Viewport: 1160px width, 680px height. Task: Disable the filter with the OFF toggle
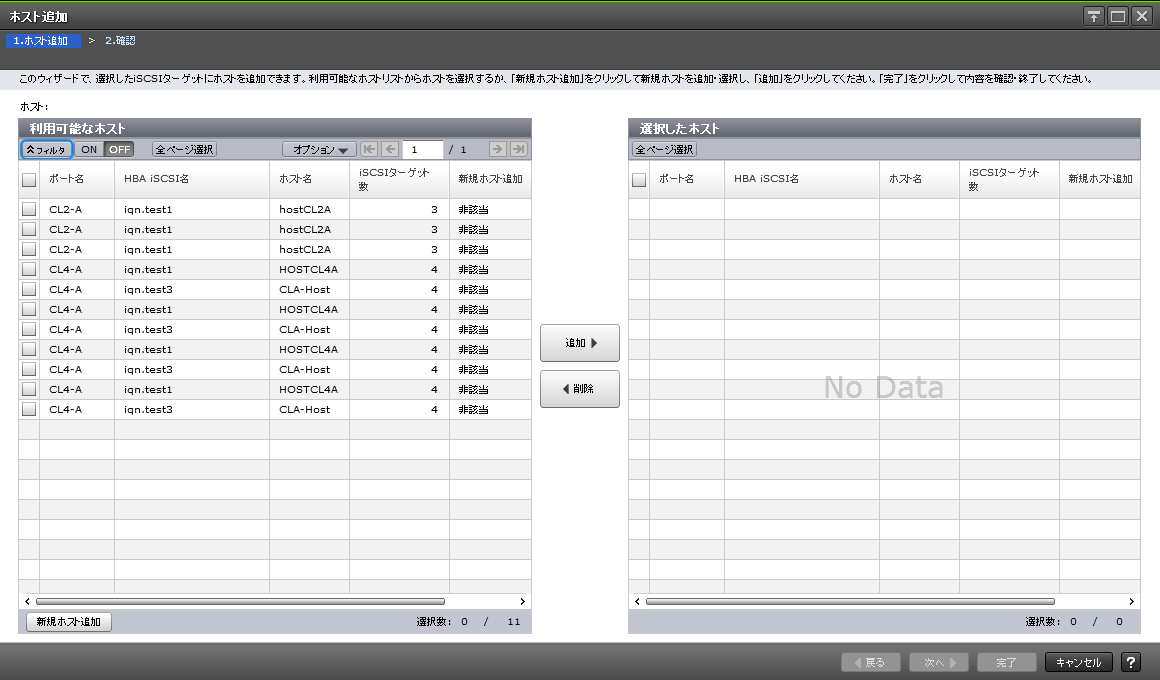coord(119,149)
